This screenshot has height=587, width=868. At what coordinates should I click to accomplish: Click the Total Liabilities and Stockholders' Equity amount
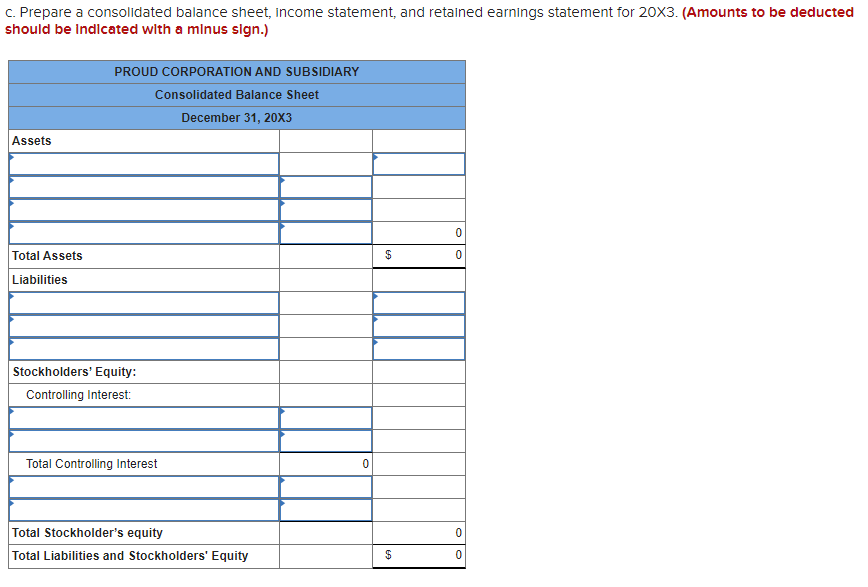(419, 555)
